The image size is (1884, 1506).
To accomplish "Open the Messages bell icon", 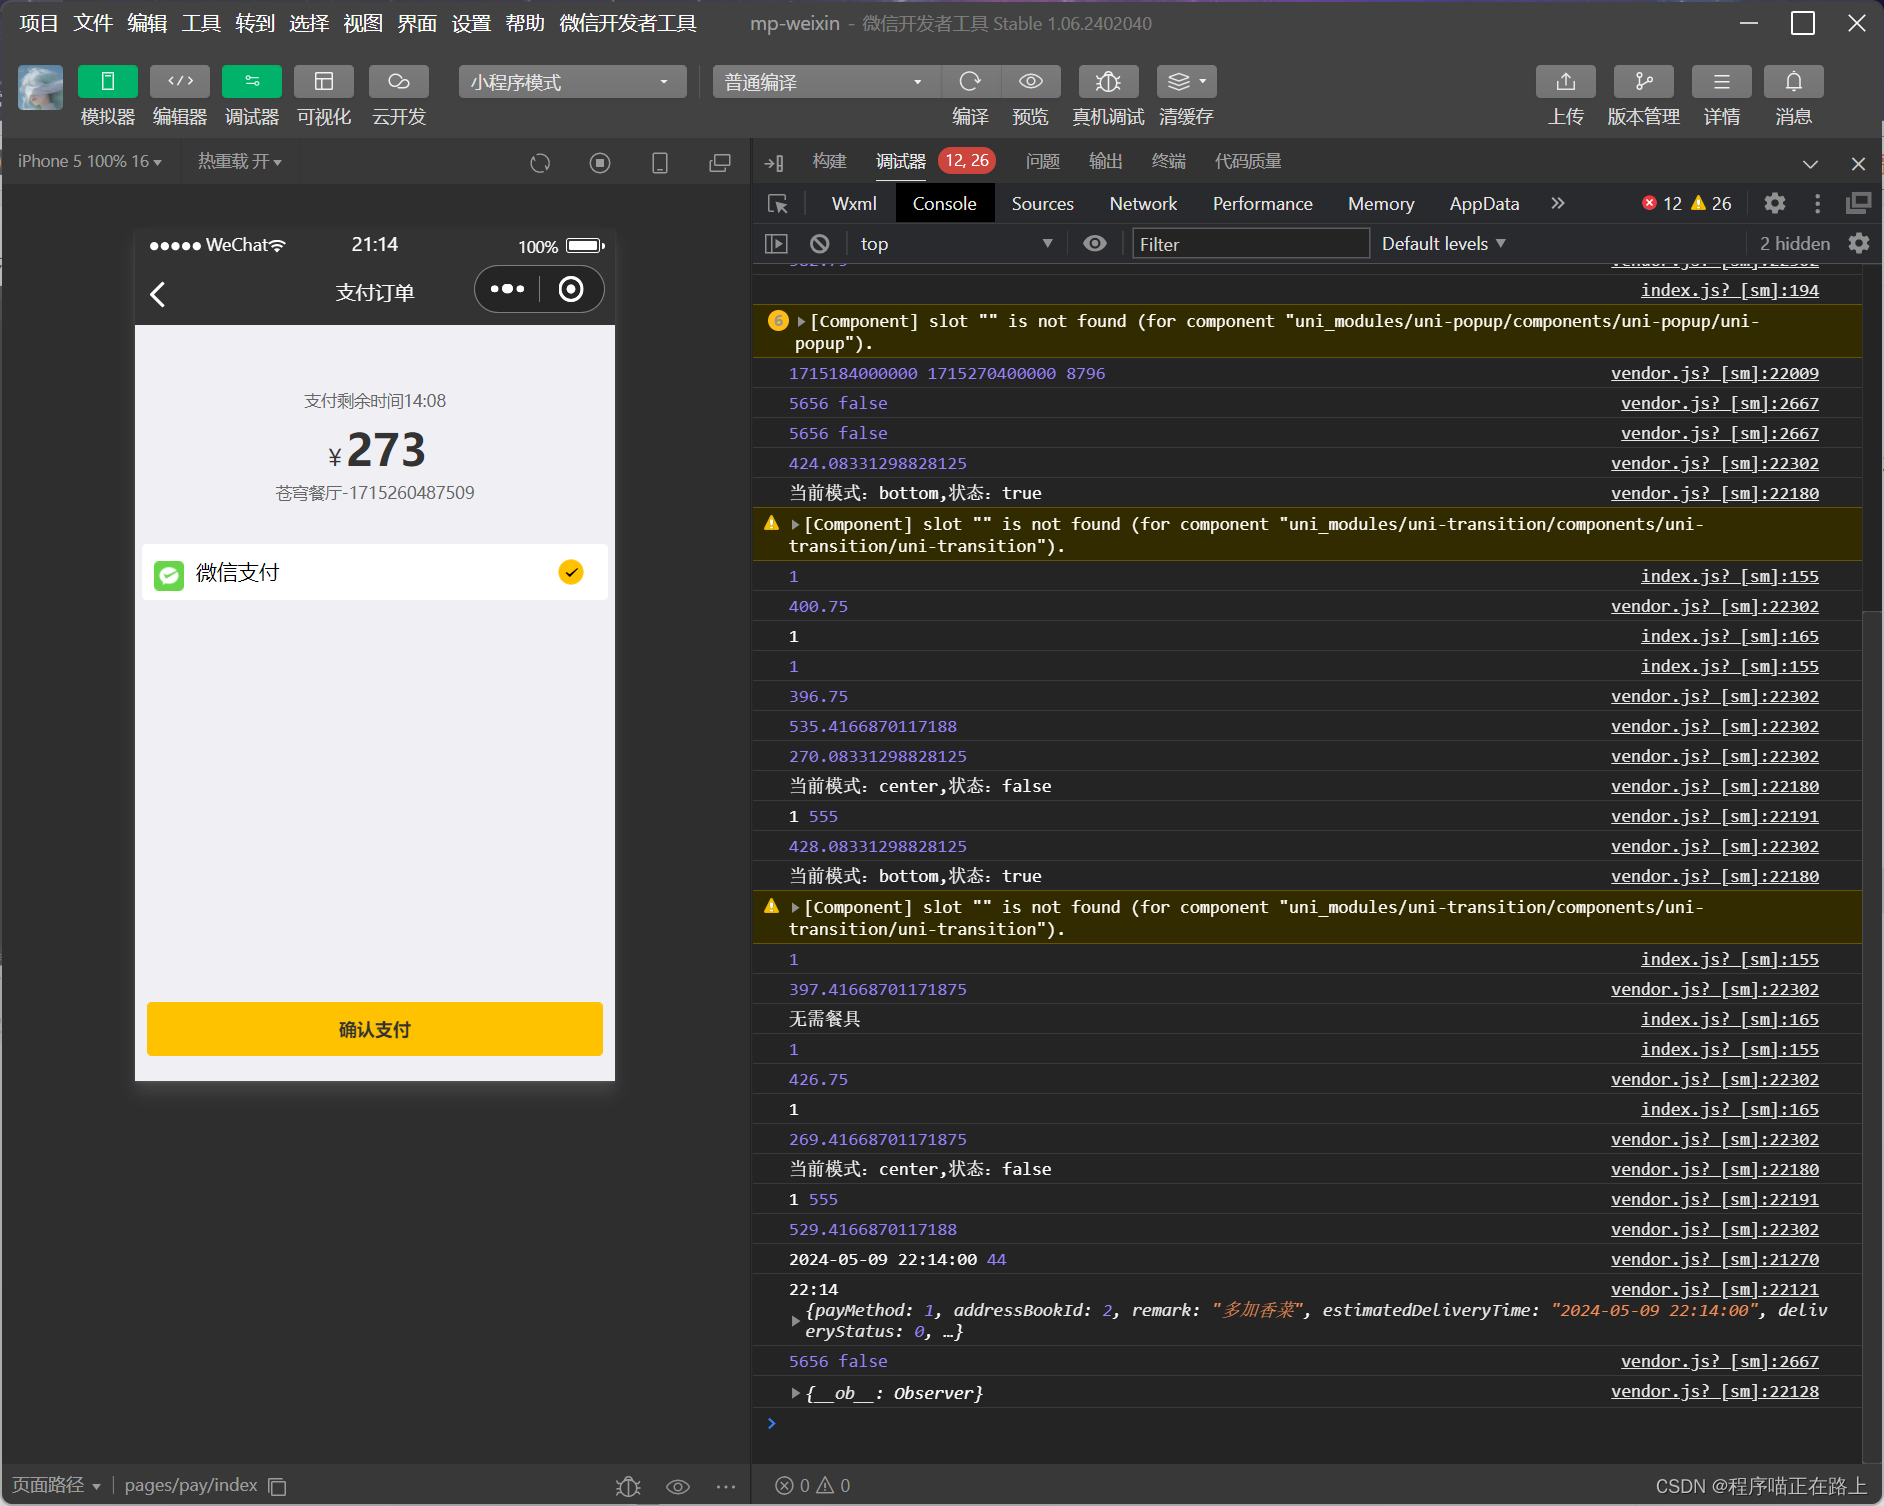I will pyautogui.click(x=1794, y=81).
